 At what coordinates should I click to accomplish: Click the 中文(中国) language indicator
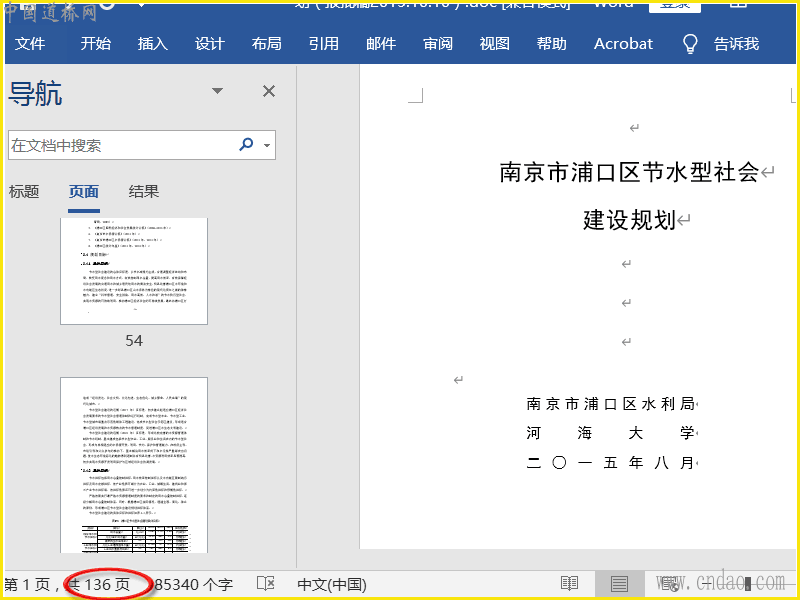pyautogui.click(x=332, y=585)
